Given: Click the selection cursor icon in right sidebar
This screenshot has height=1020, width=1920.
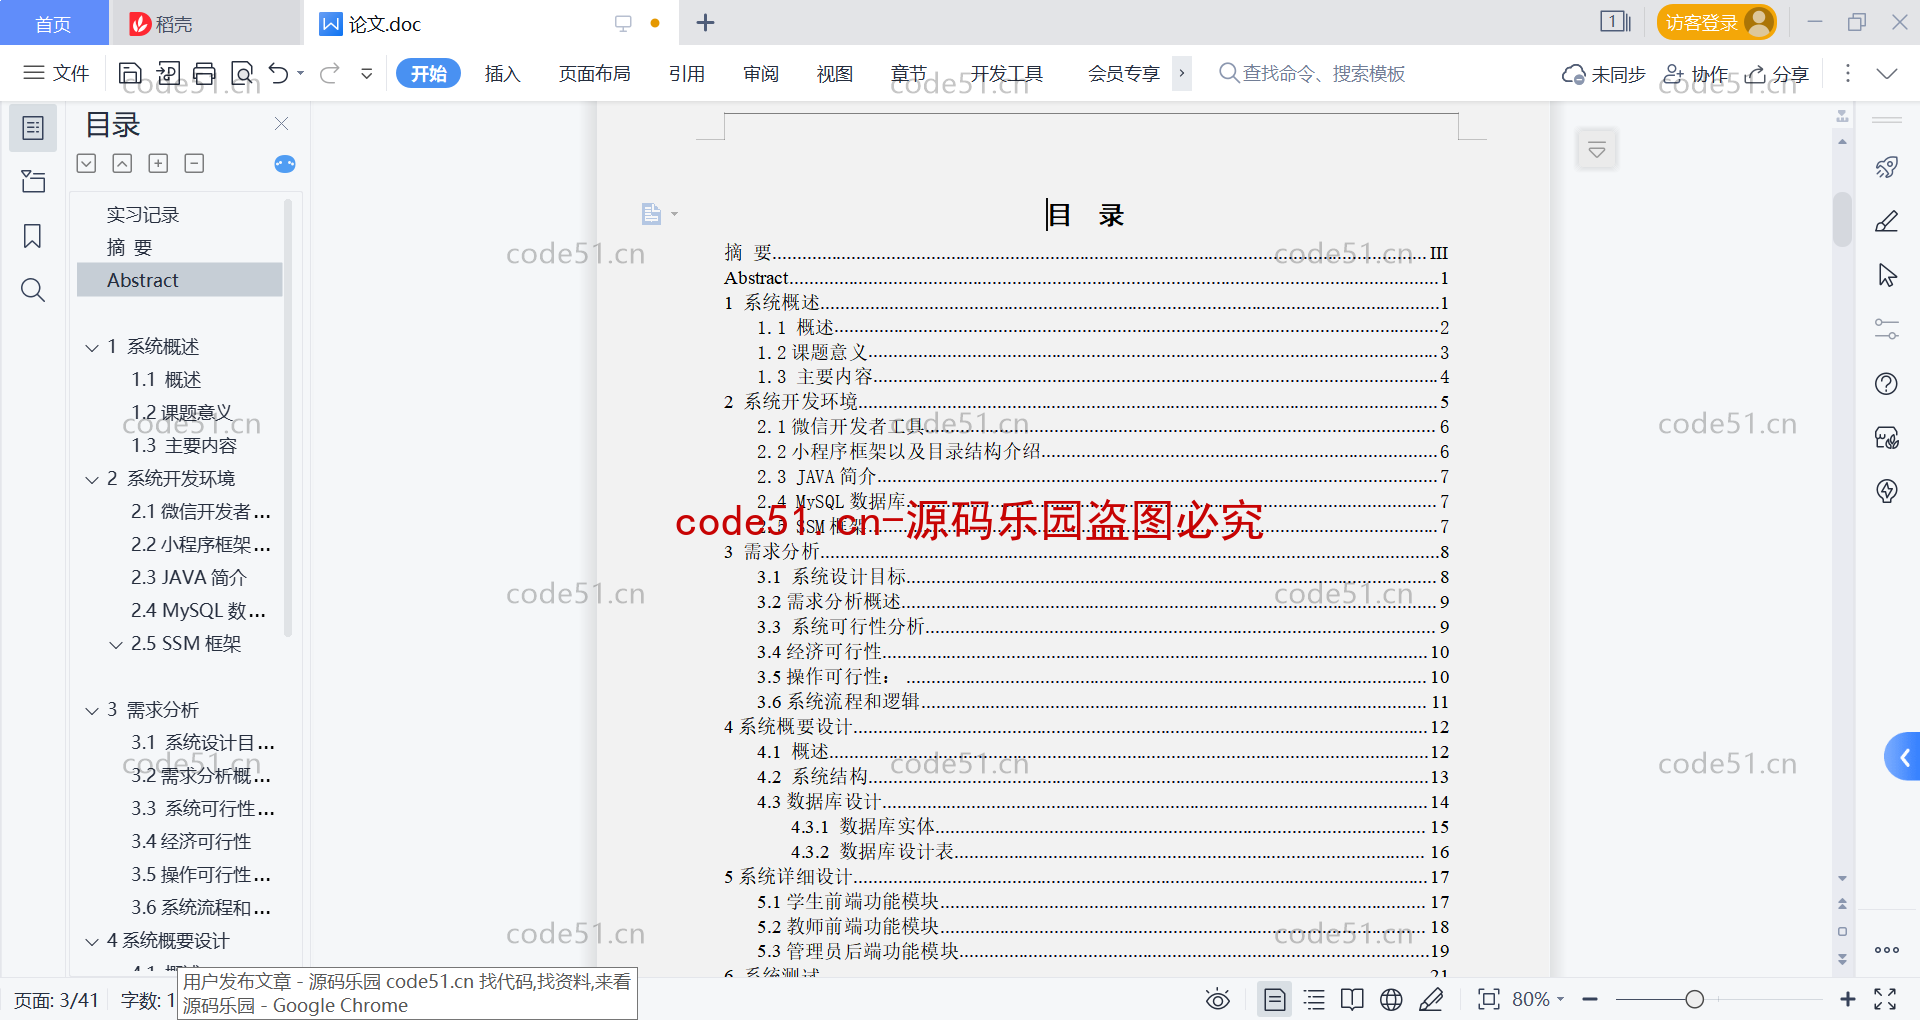Looking at the screenshot, I should click(1886, 275).
